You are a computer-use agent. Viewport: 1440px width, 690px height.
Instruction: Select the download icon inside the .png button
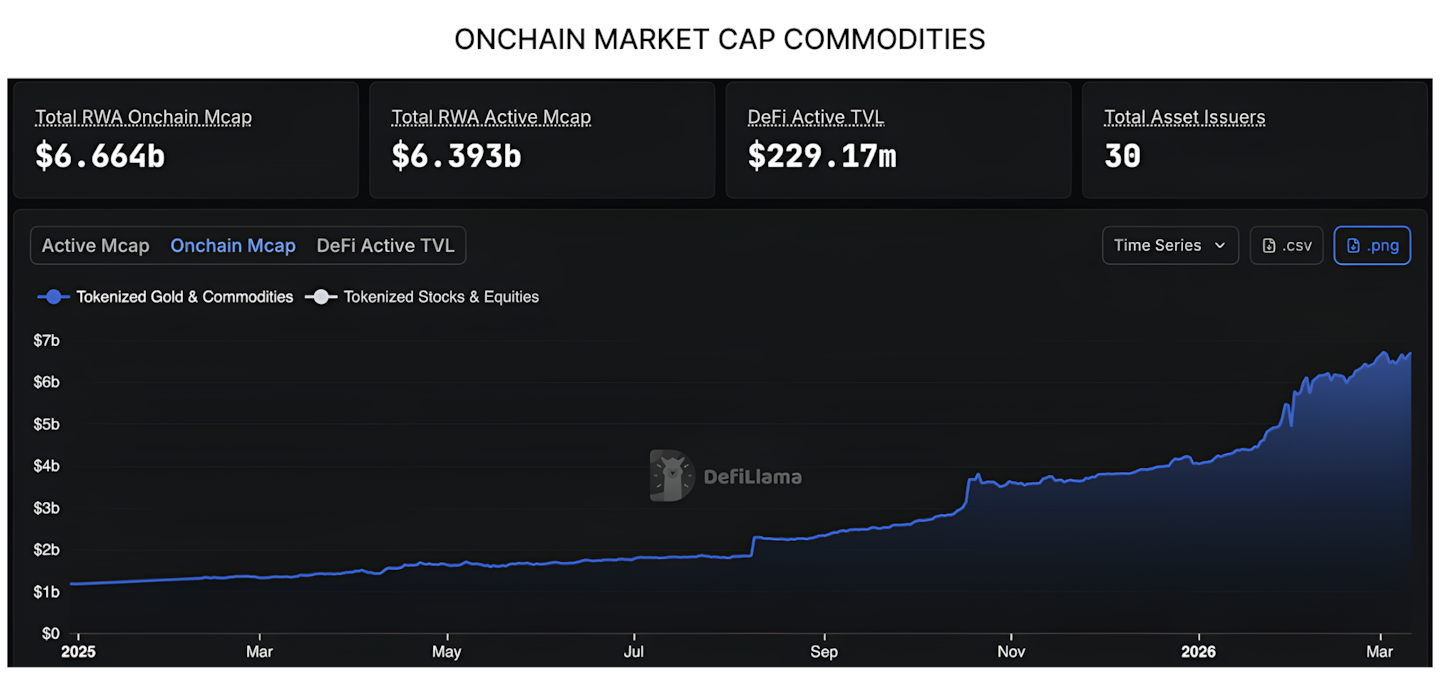(1353, 245)
